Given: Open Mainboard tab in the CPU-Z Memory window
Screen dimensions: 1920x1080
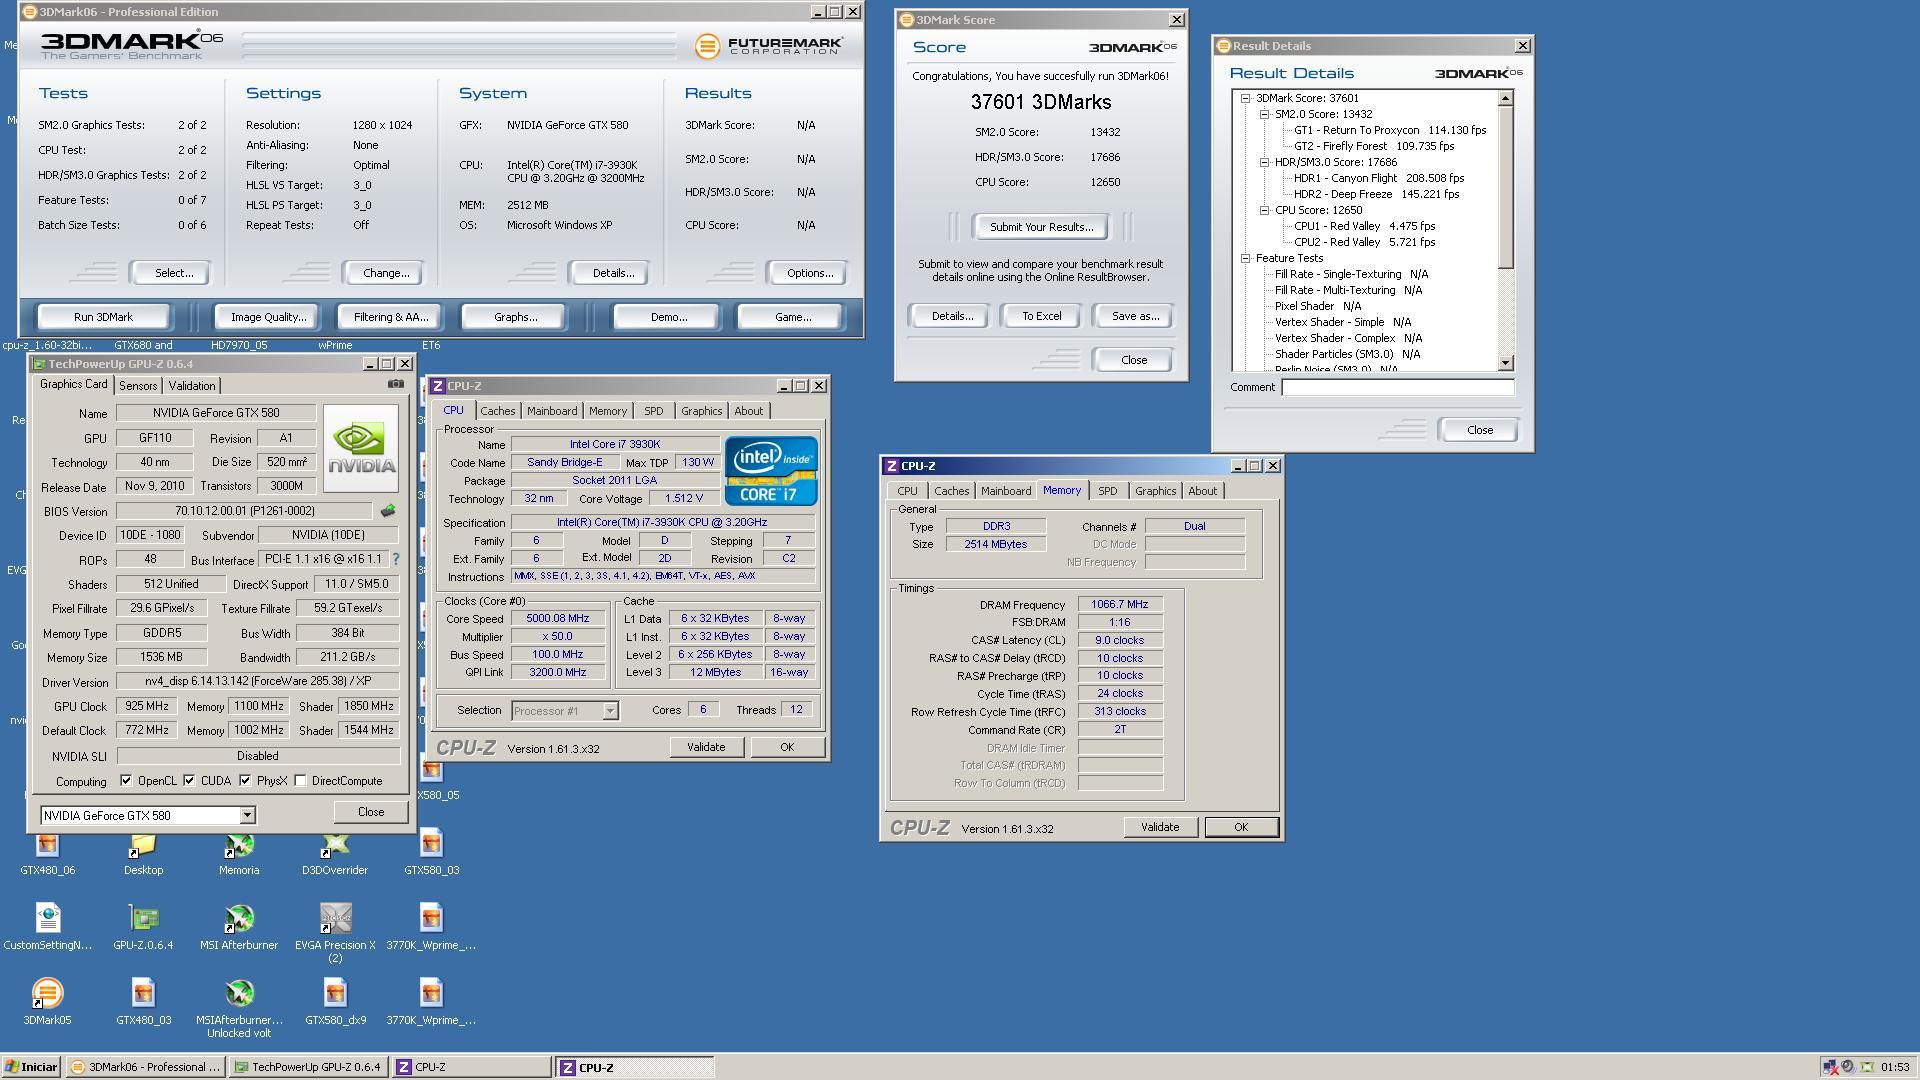Looking at the screenshot, I should pyautogui.click(x=1005, y=491).
